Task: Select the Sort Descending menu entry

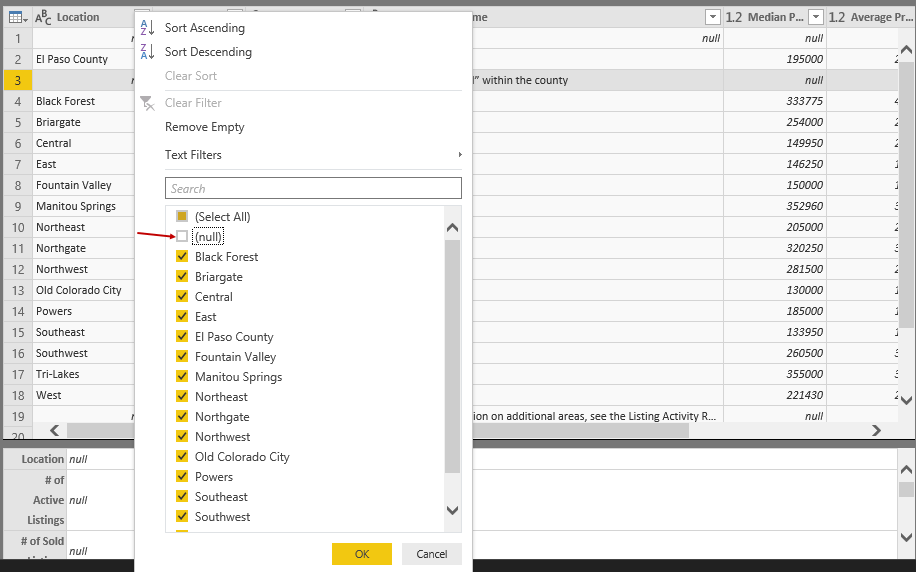Action: tap(208, 52)
